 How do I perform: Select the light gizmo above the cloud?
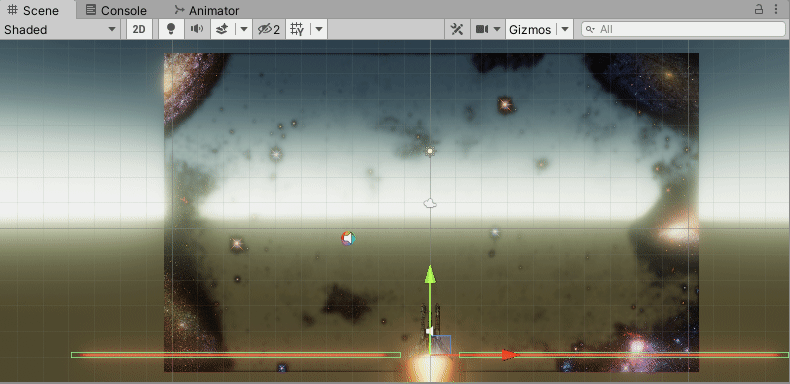point(430,151)
